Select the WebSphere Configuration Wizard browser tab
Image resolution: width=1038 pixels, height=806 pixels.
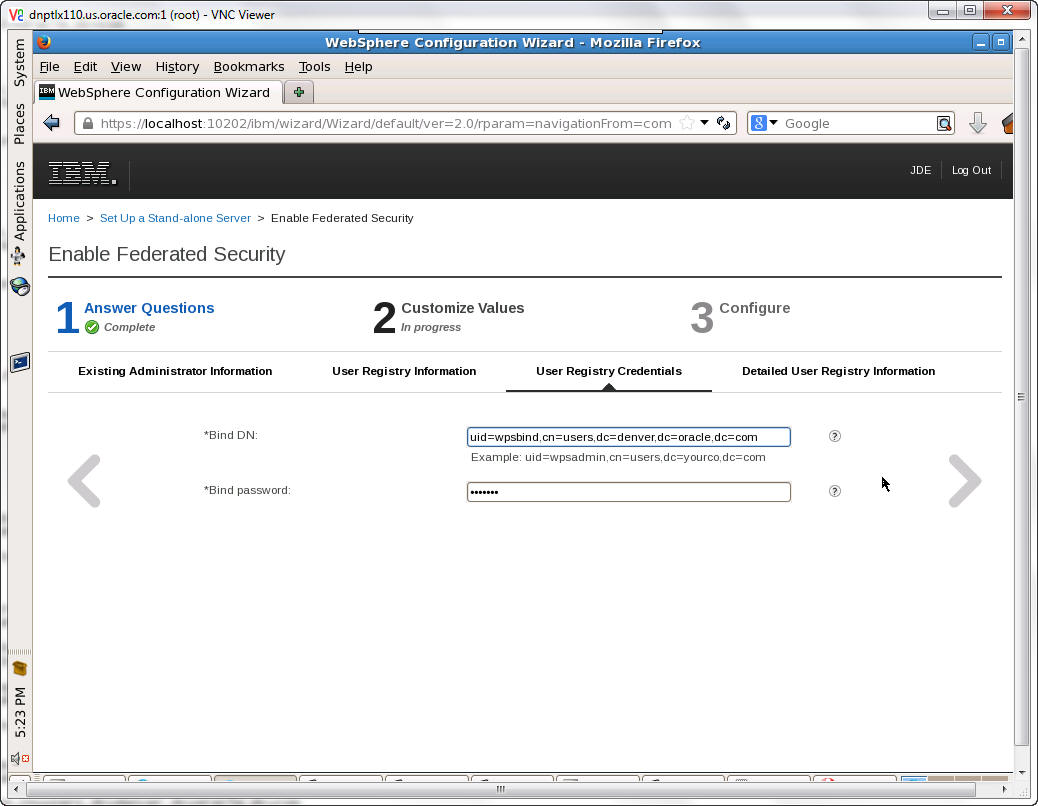[159, 92]
